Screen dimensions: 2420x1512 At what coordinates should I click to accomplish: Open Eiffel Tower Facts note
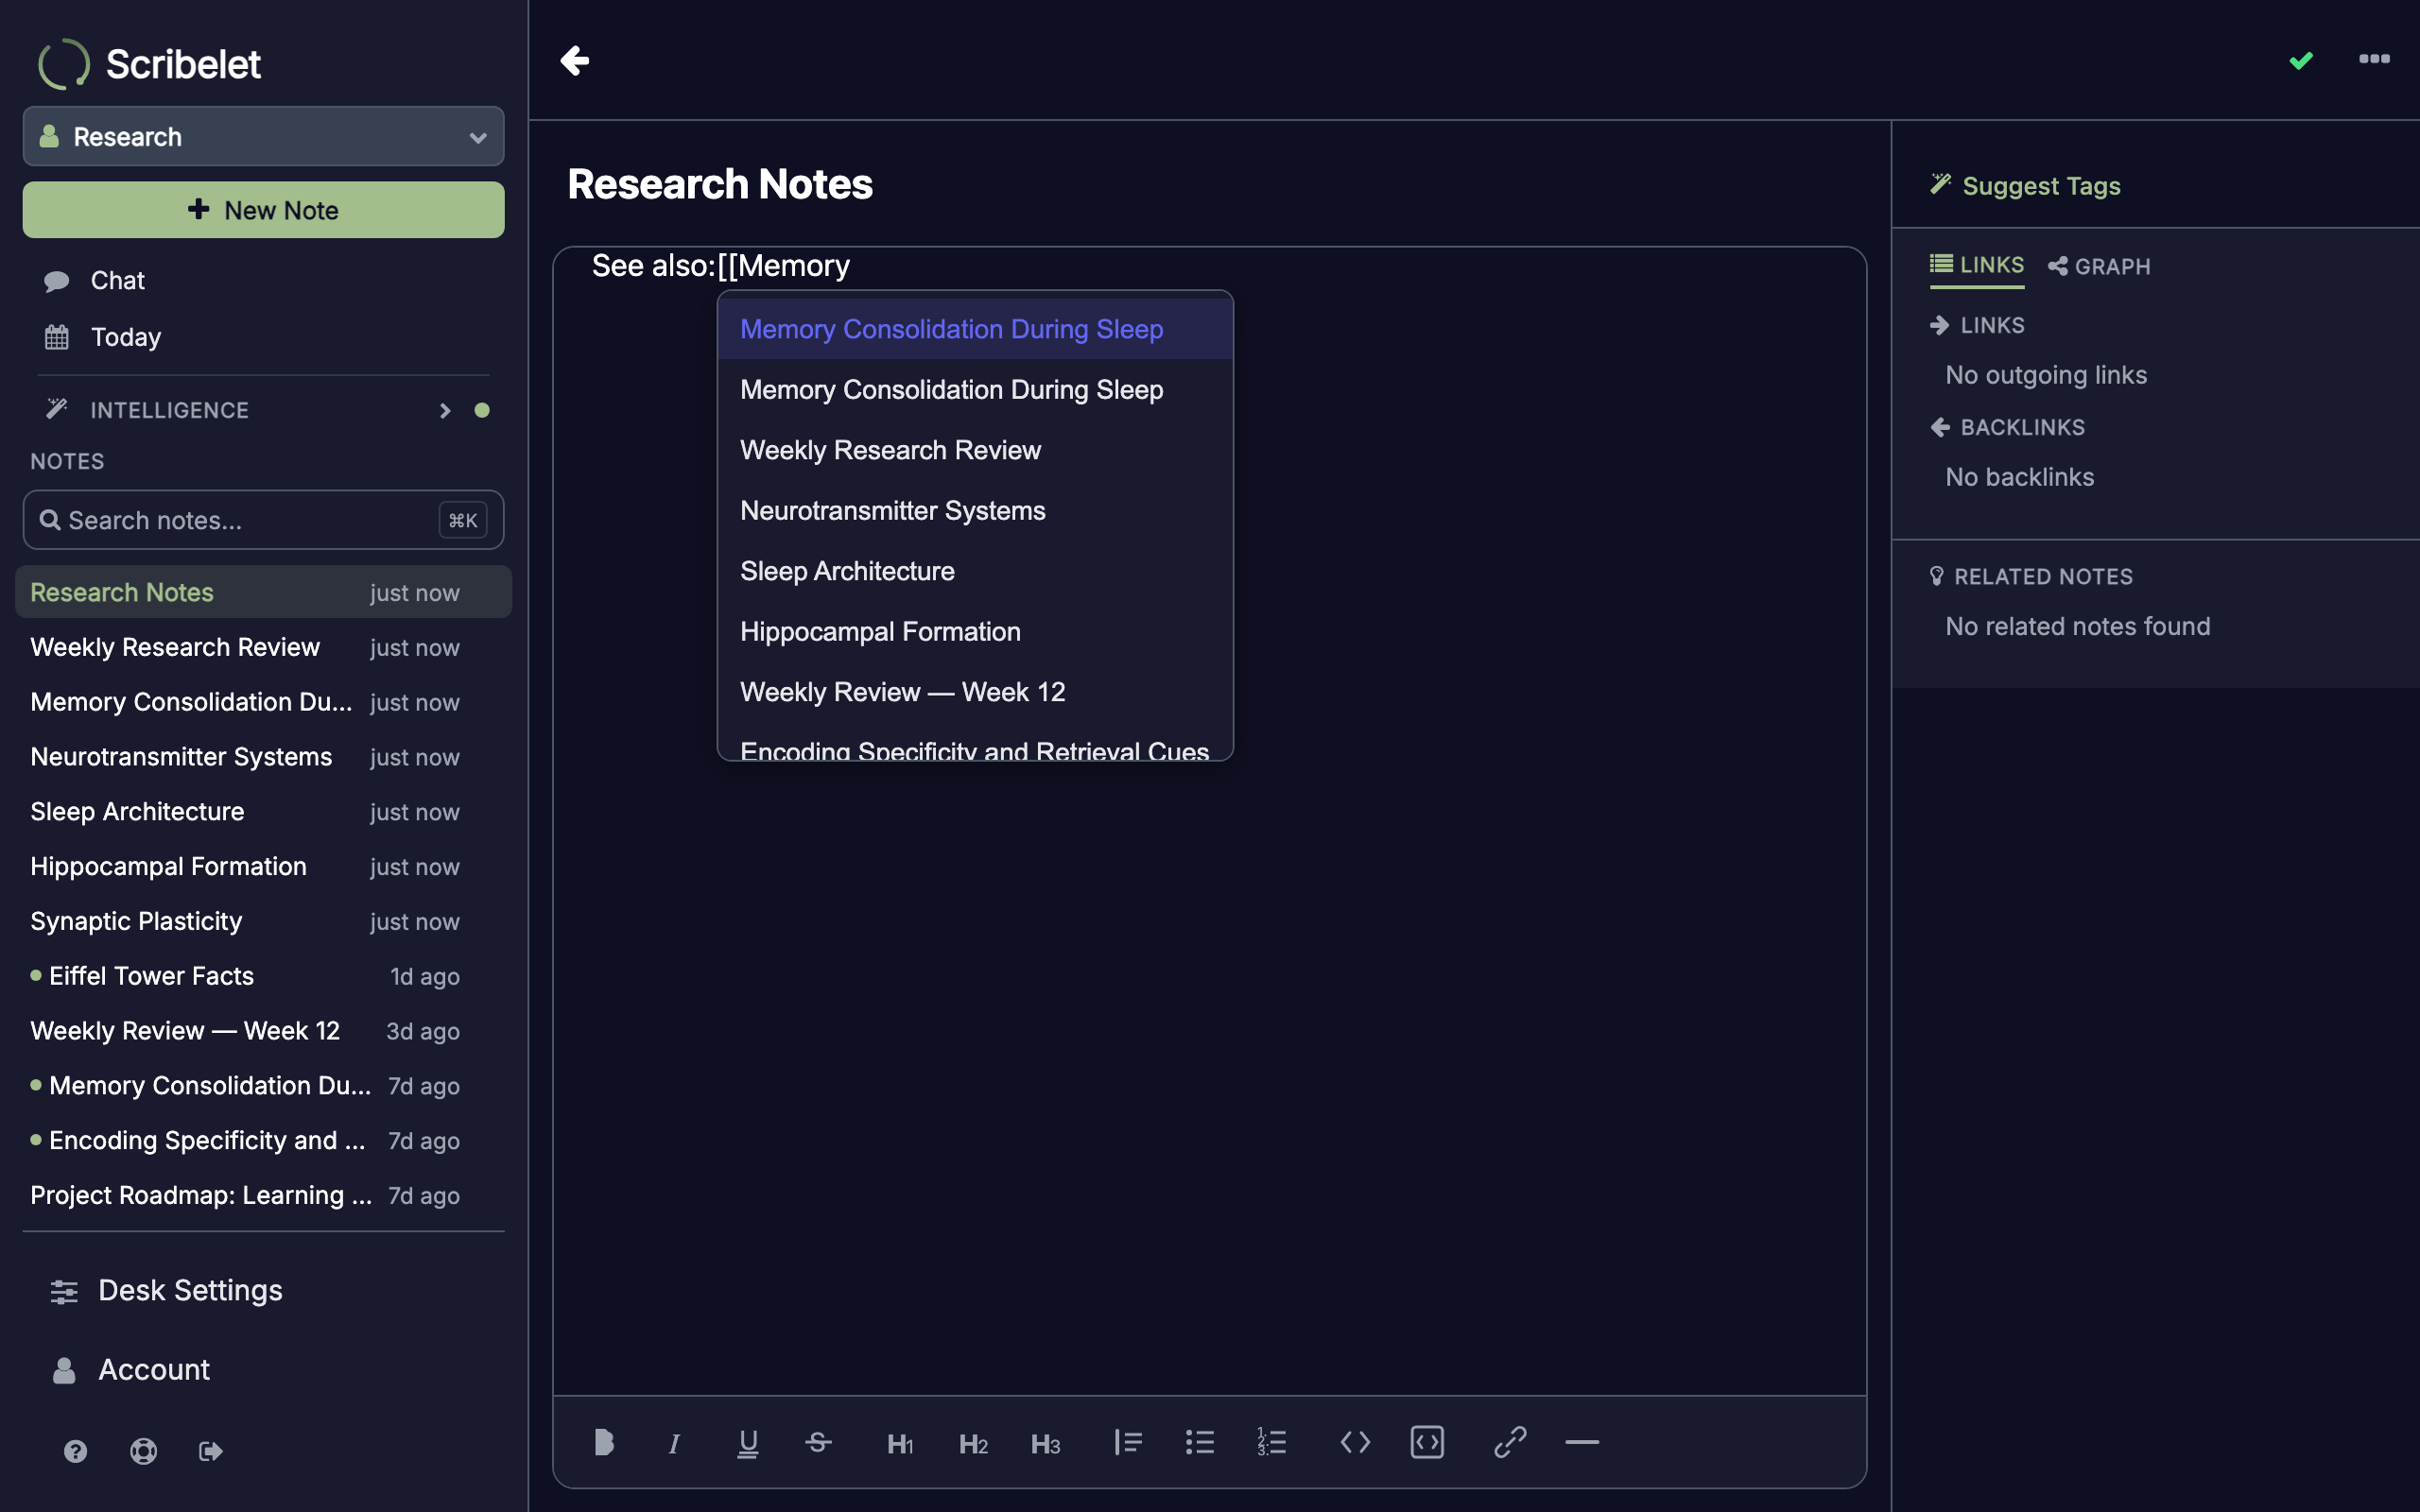263,976
